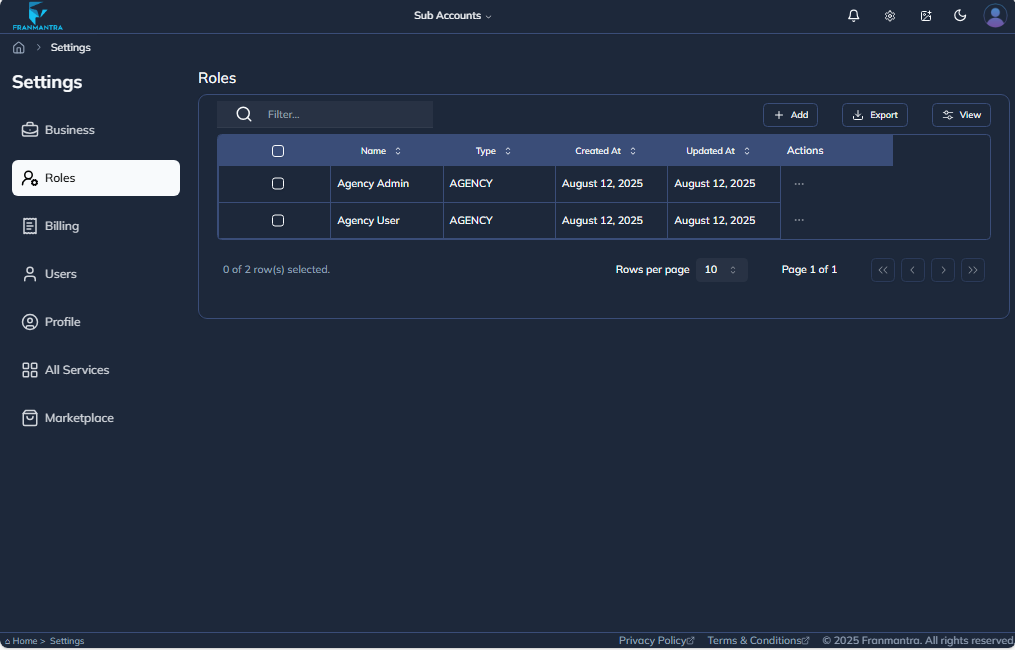Open the Billing section in the sidebar

(x=62, y=225)
